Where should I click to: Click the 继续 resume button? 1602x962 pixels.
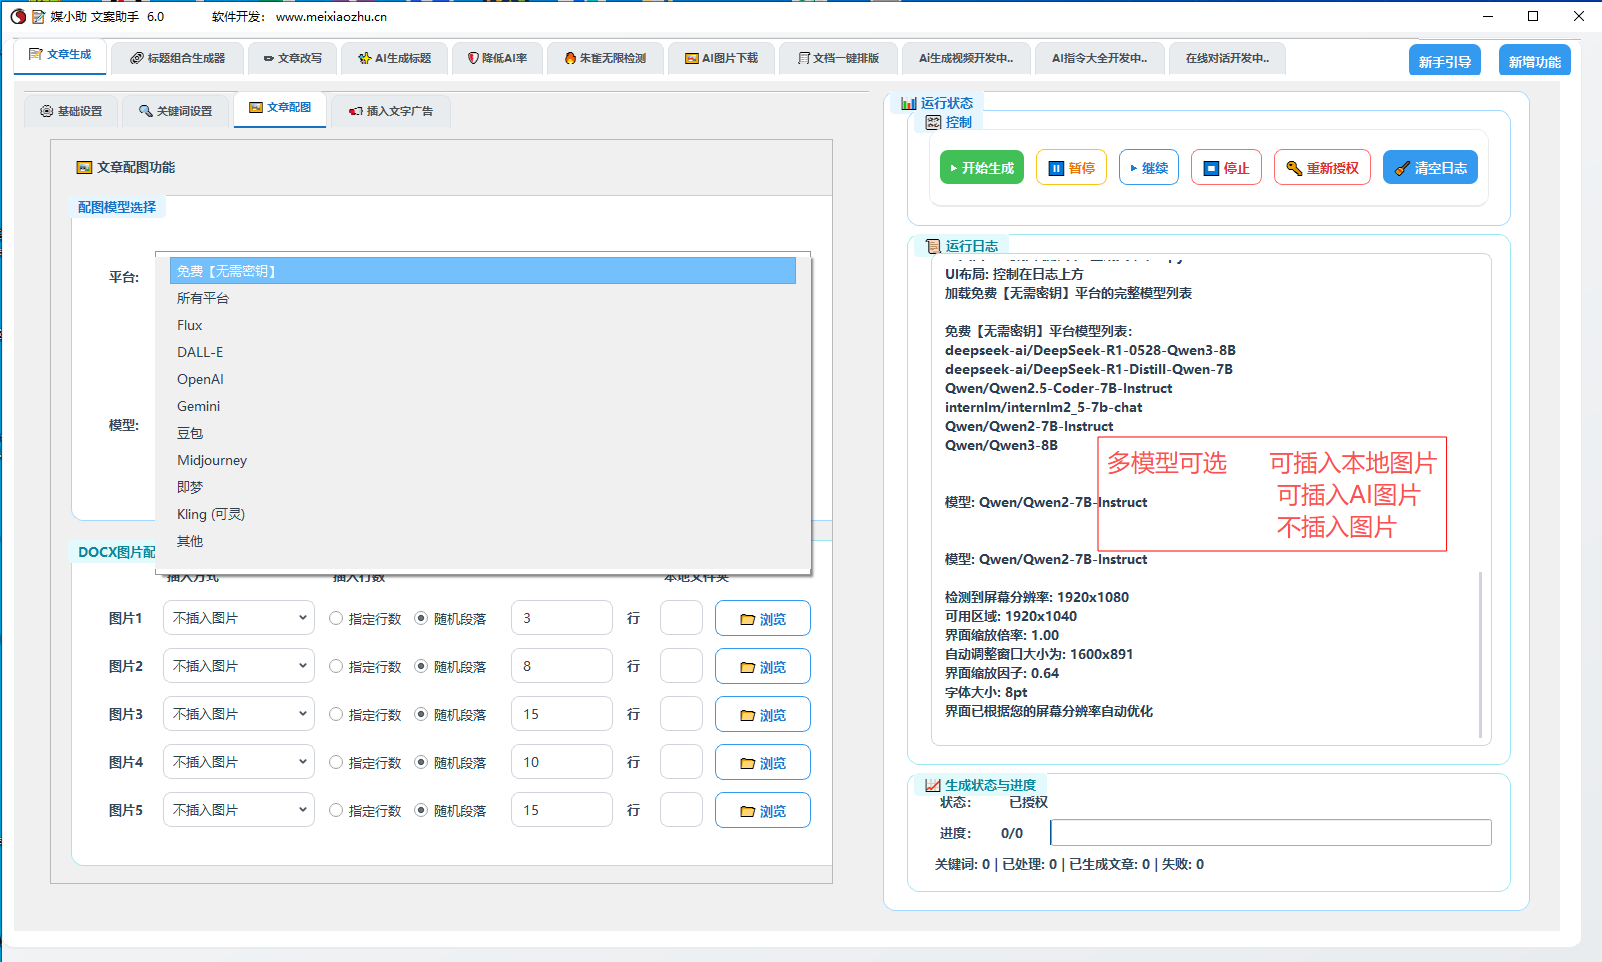click(x=1148, y=168)
